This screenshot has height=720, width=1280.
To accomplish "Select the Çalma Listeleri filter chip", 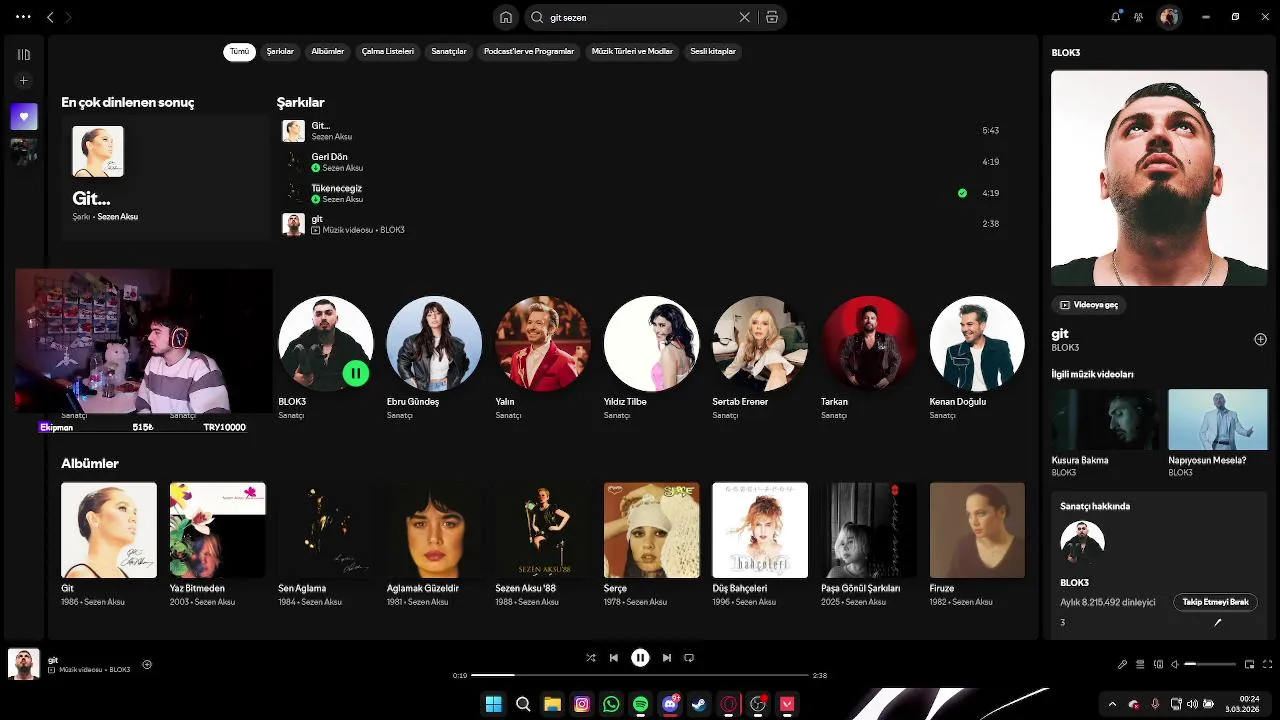I will 388,51.
